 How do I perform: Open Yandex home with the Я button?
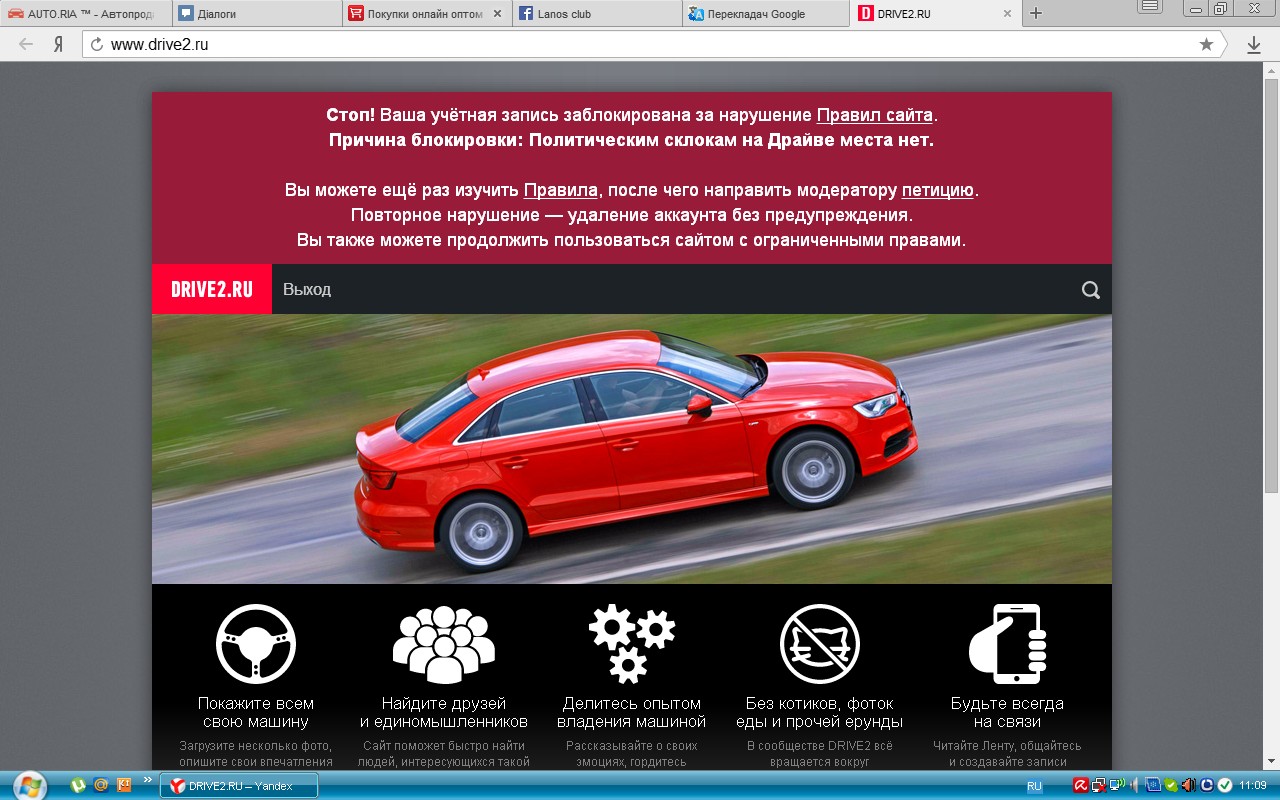click(x=59, y=44)
